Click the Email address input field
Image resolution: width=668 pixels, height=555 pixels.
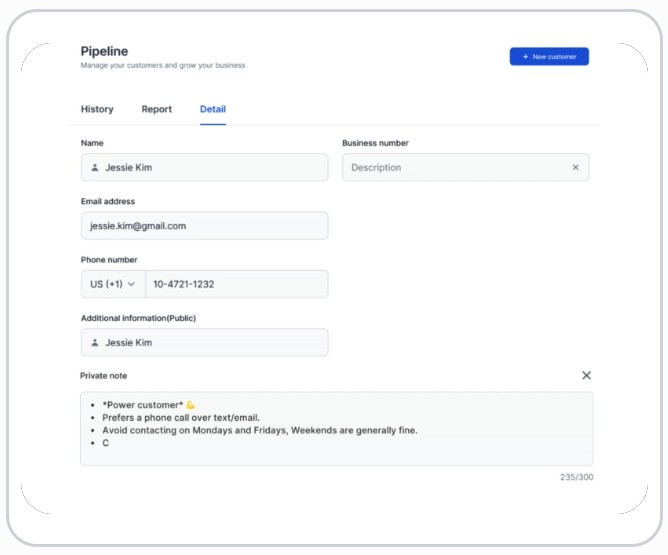(x=204, y=226)
